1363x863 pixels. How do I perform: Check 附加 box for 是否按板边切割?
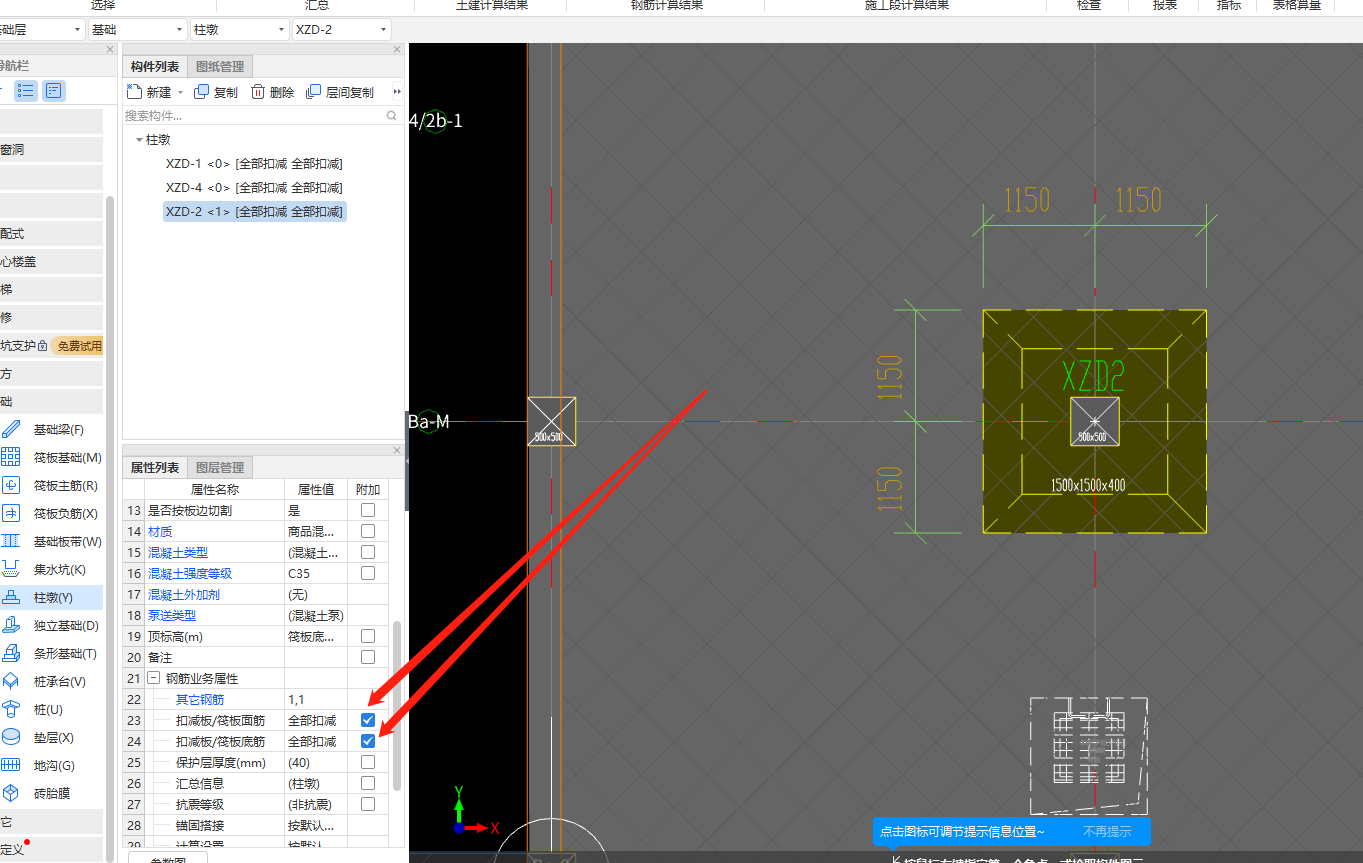[x=368, y=510]
